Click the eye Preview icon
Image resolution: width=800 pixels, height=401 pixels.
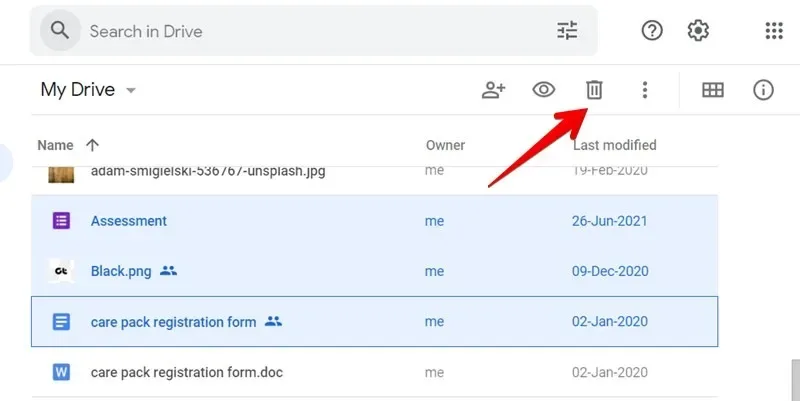(544, 90)
